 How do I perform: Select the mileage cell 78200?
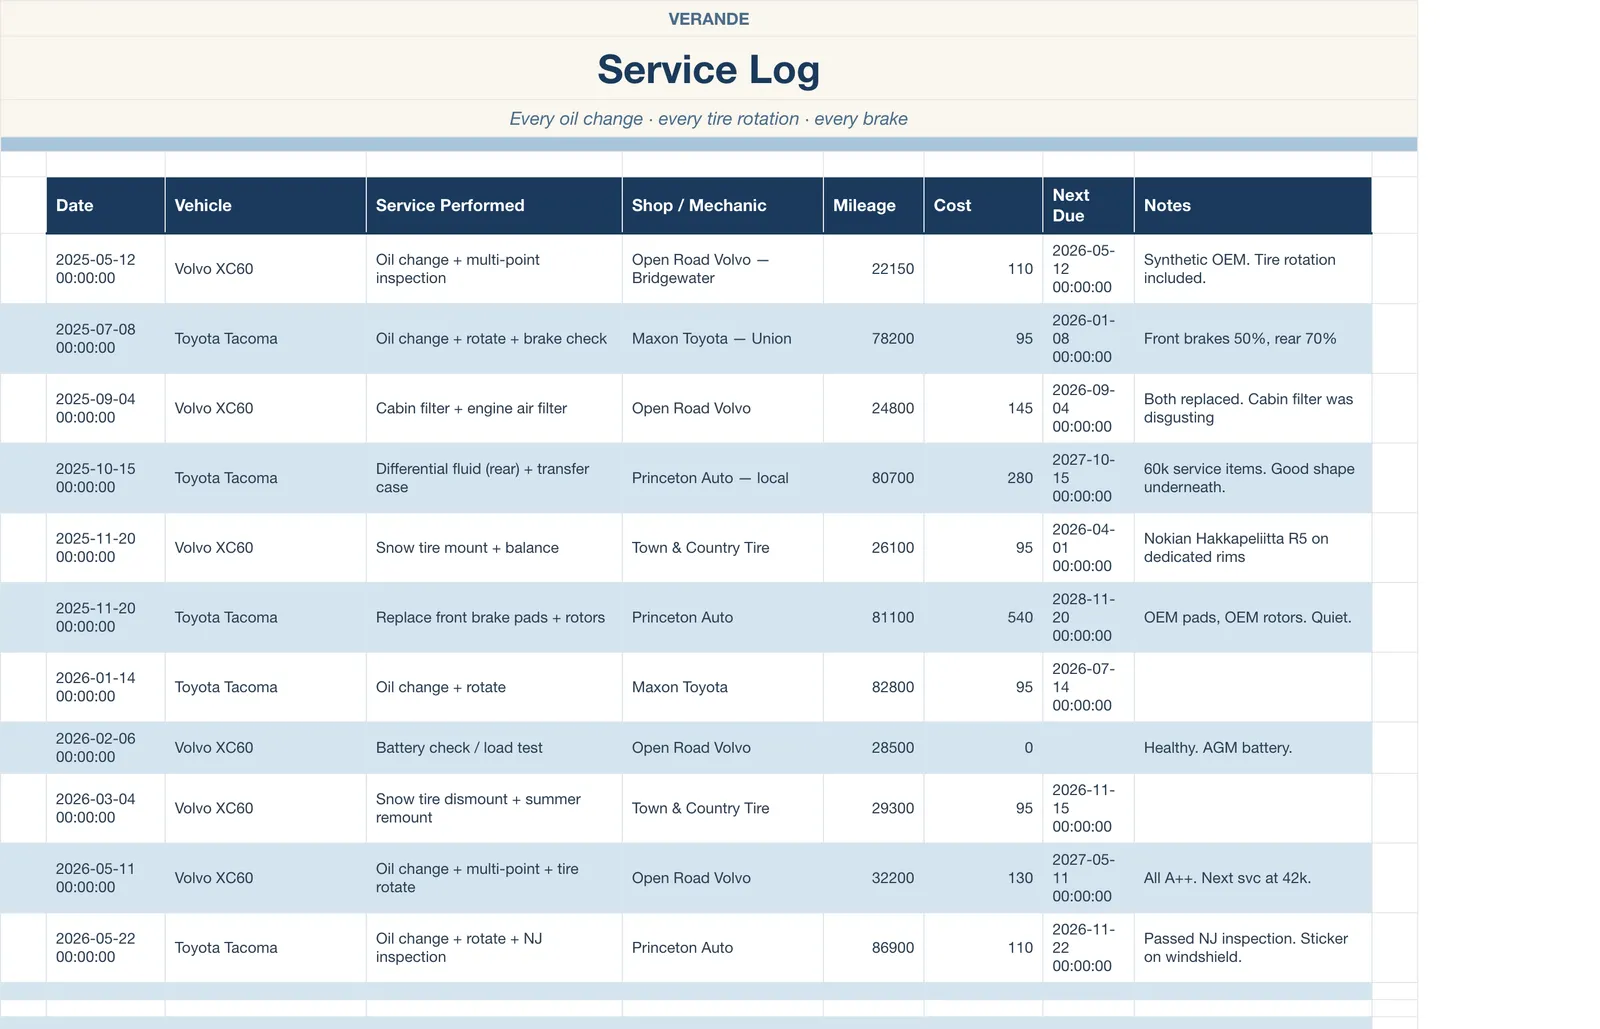point(874,339)
